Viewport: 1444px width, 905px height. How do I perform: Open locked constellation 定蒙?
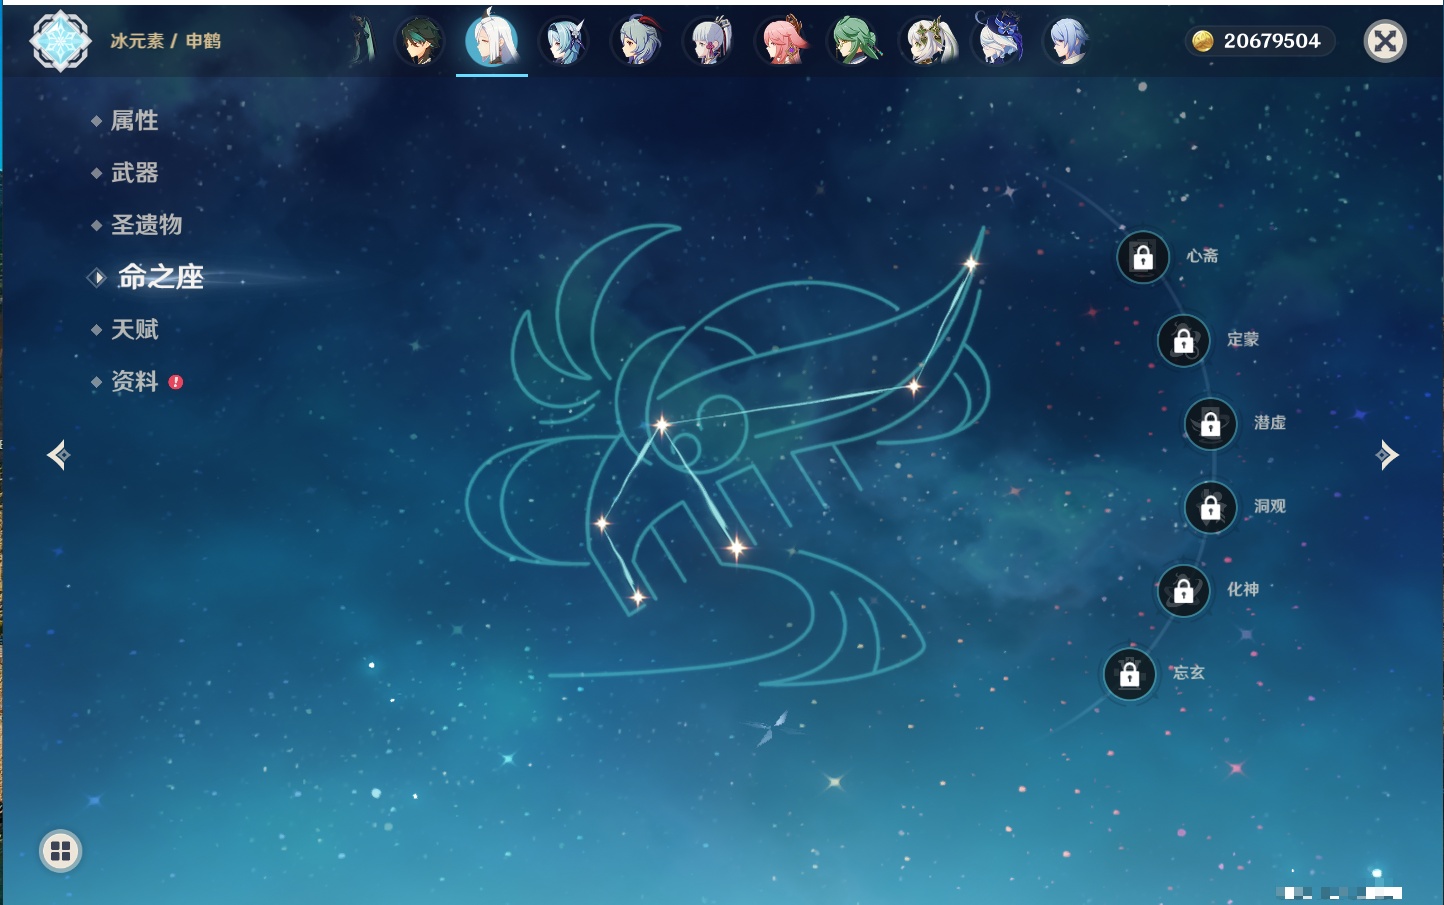[1184, 341]
